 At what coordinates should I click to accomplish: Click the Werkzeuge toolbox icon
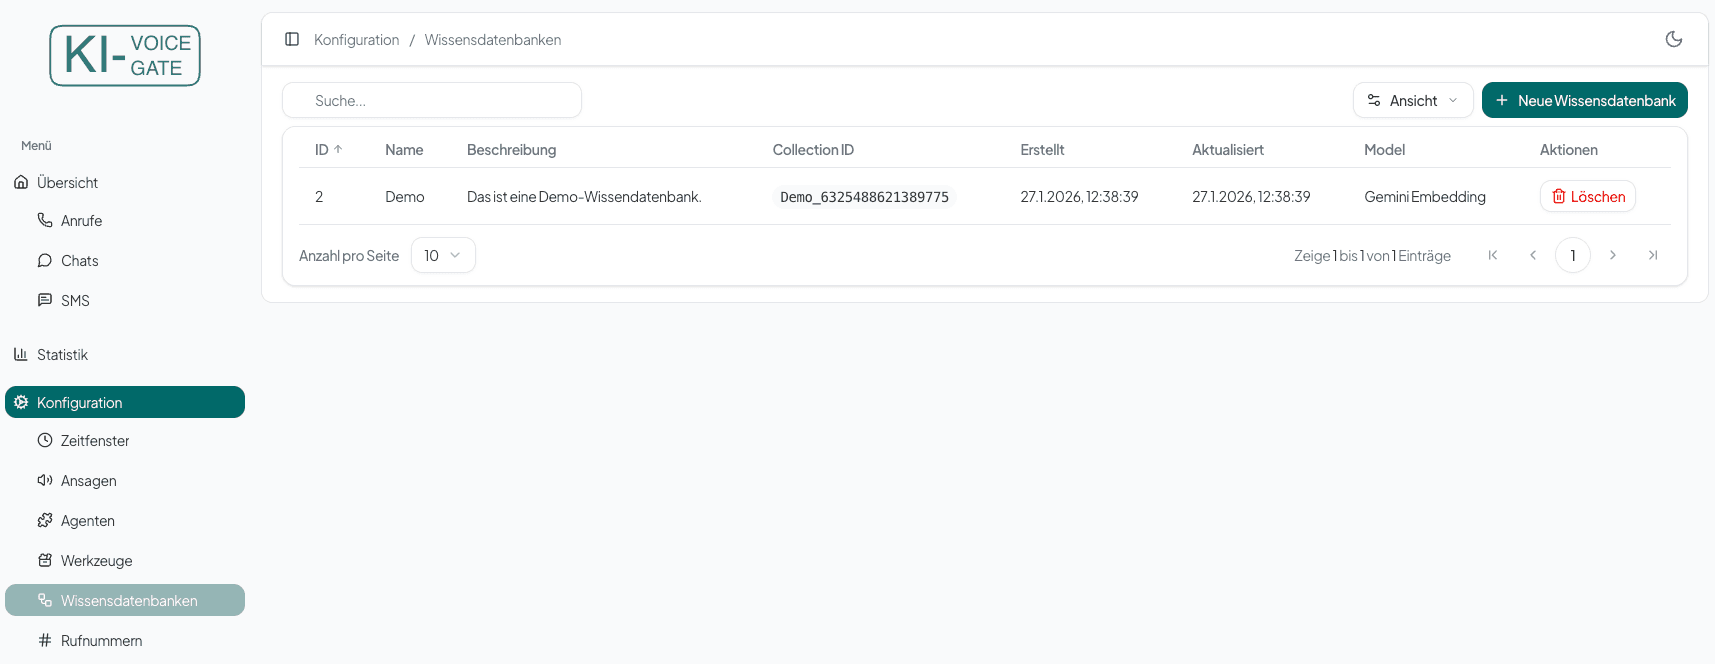tap(45, 560)
